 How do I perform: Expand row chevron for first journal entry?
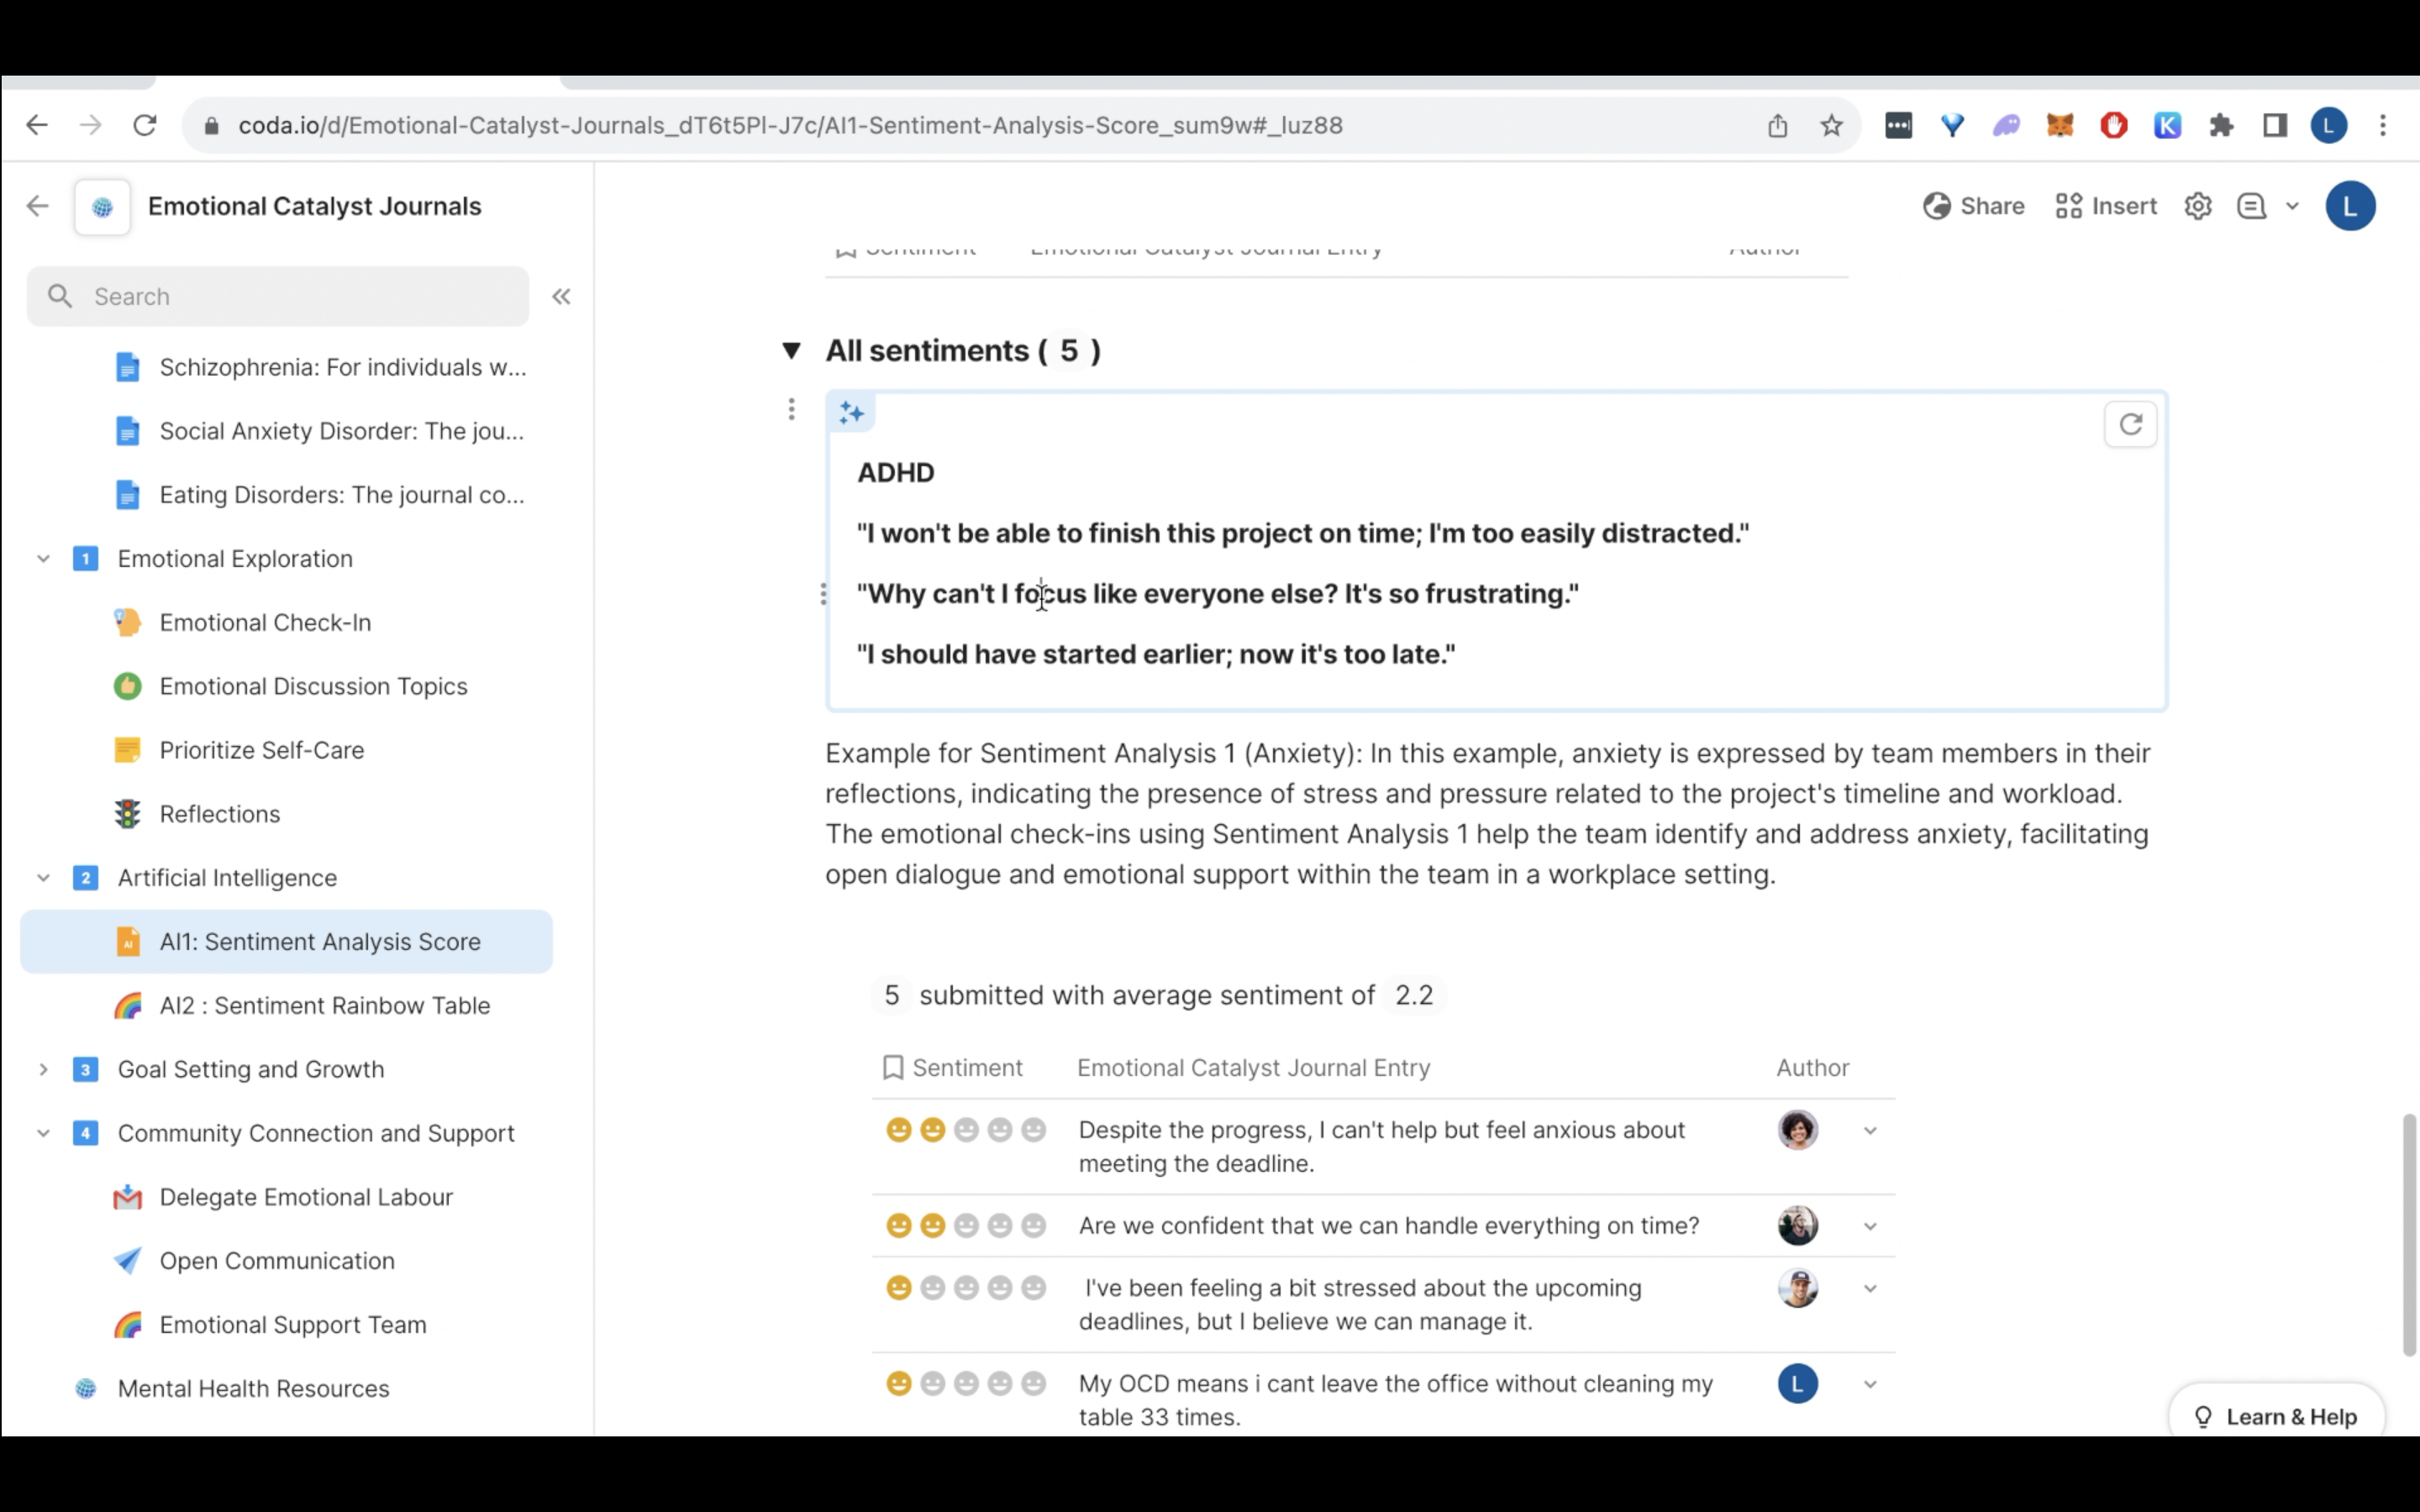[x=1870, y=1131]
